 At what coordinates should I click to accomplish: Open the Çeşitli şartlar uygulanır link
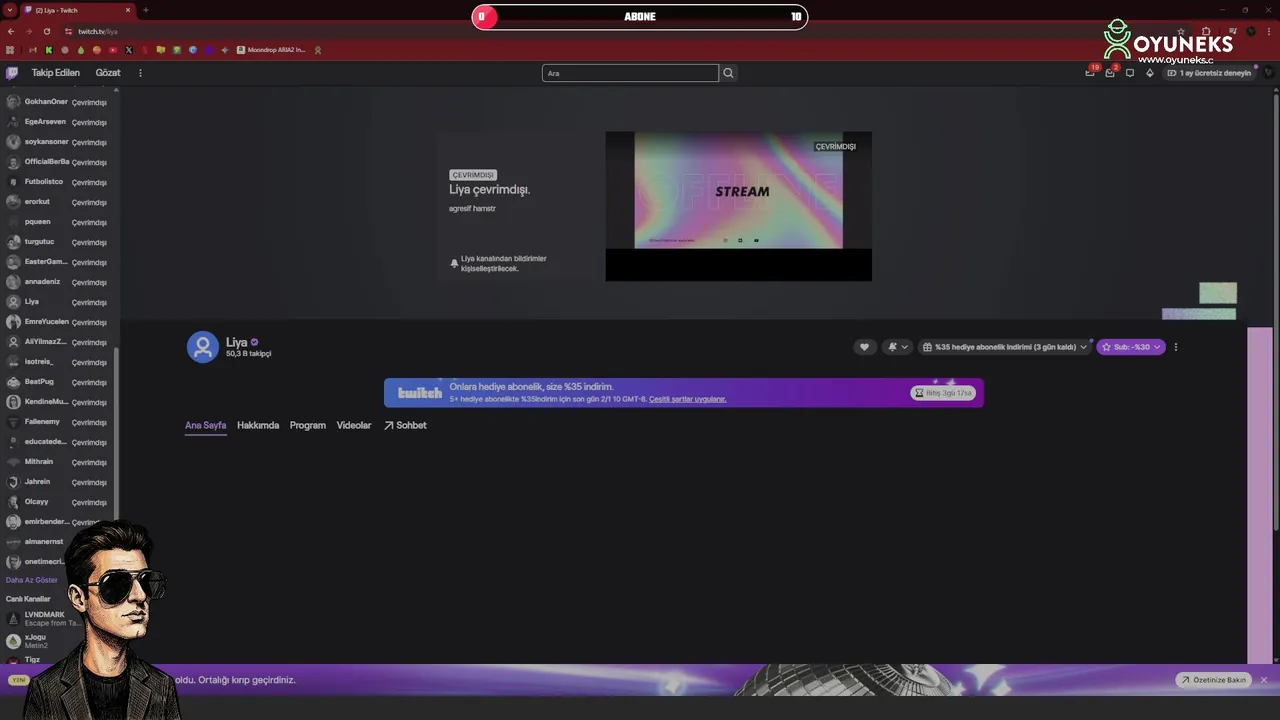(688, 399)
